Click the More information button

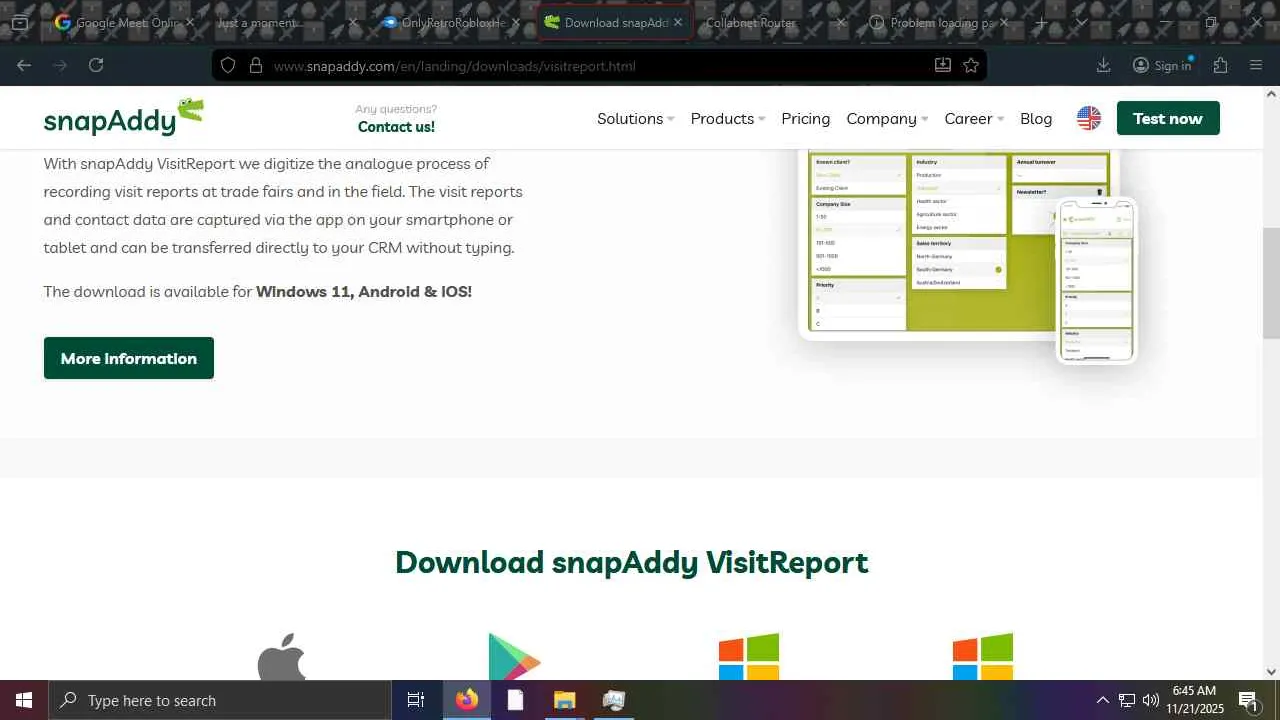tap(129, 358)
